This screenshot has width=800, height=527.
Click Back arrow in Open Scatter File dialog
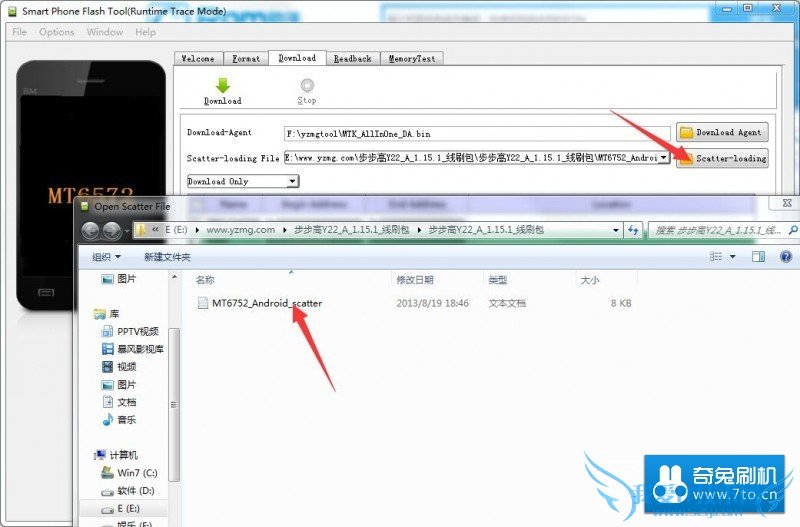tap(90, 230)
